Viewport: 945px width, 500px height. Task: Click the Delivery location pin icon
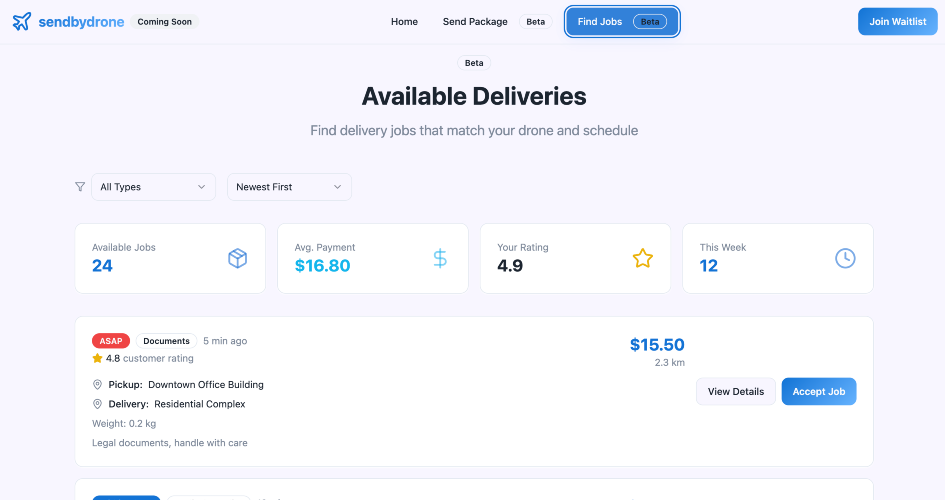pos(98,404)
